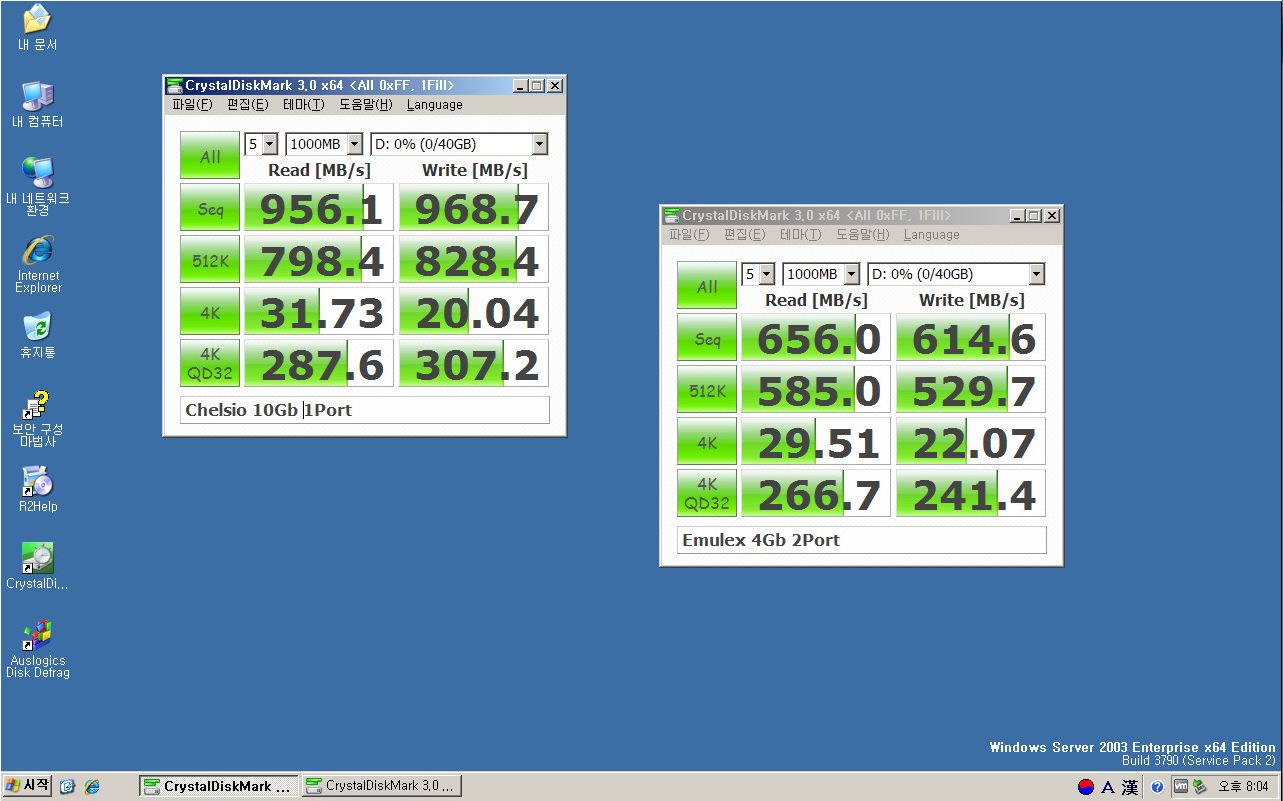Click the Korean IME flag icon in tray
1283x801 pixels.
point(1086,787)
